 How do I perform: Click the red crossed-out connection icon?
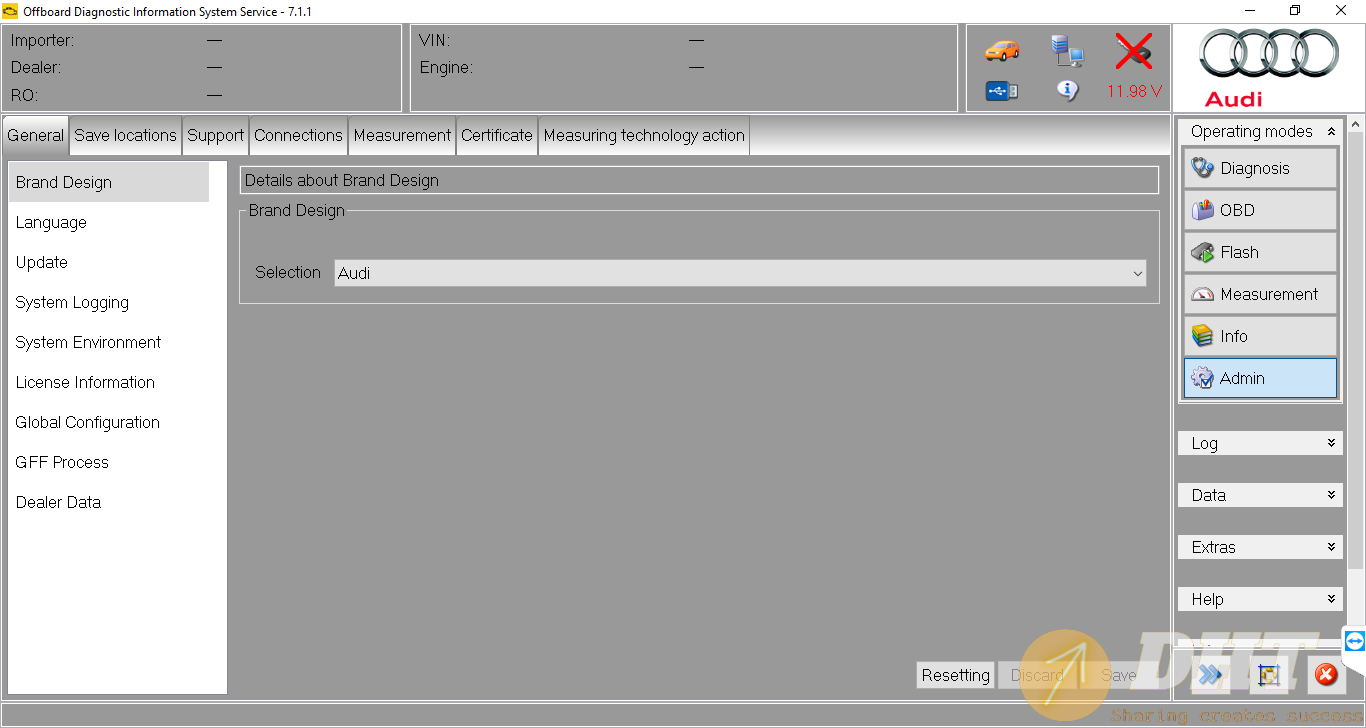[1134, 51]
